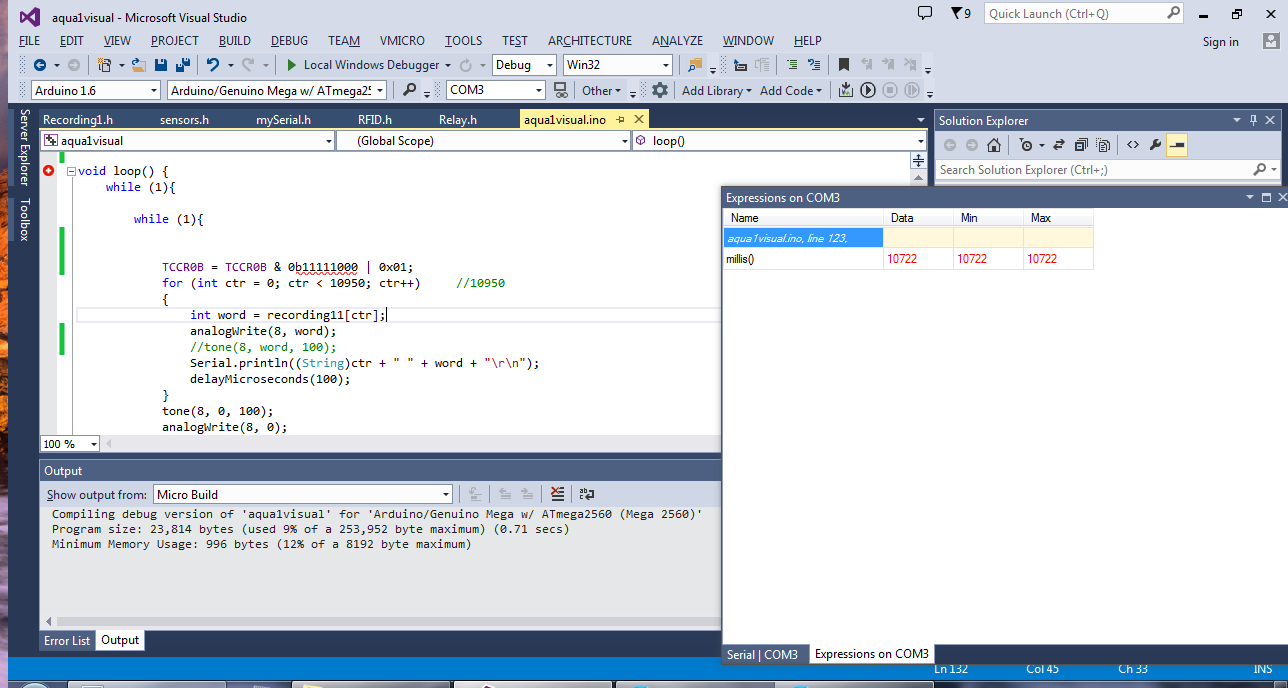
Task: Open the Win32 platform dropdown
Action: coord(618,65)
